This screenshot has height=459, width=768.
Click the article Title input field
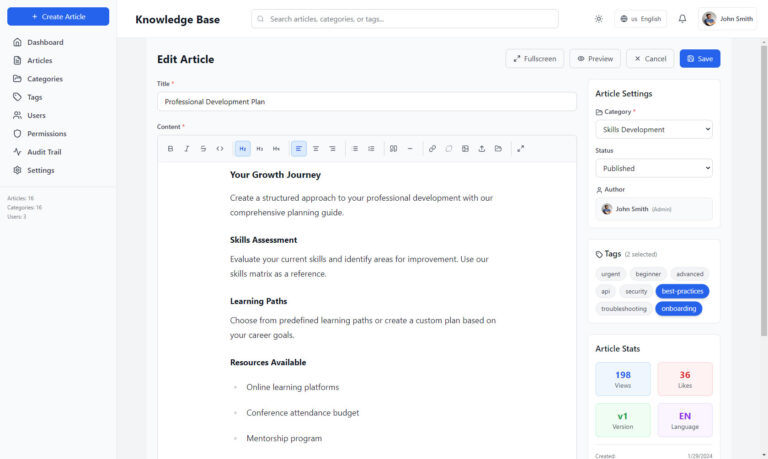366,101
